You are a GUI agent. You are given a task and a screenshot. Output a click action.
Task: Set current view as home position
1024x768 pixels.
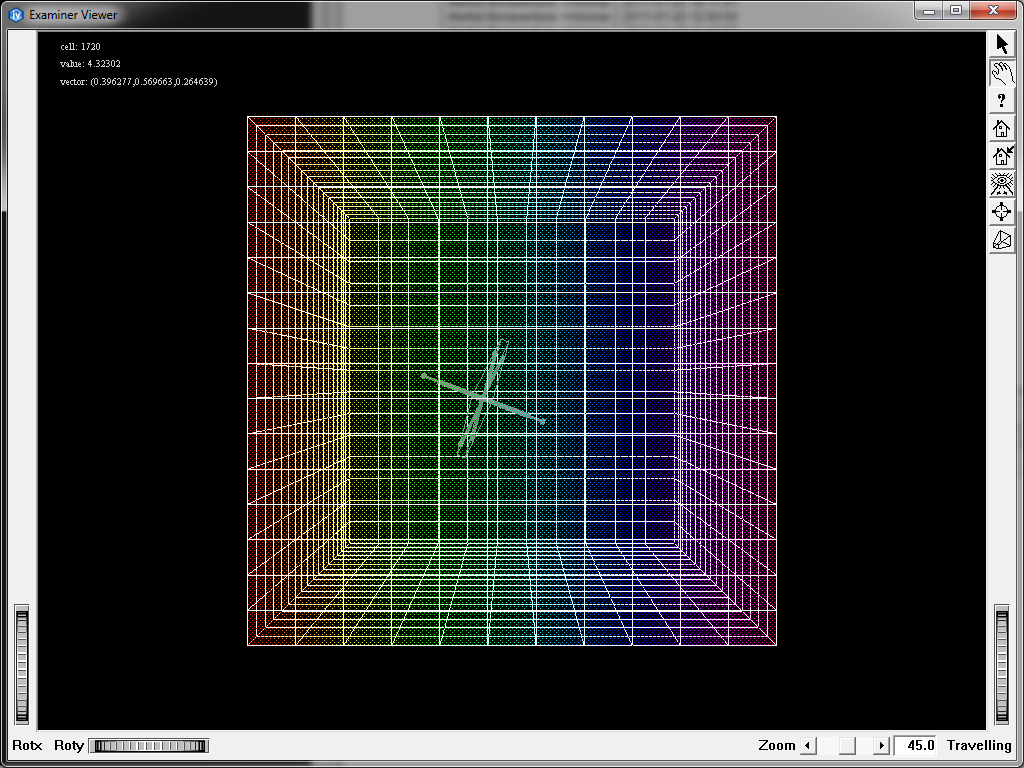1002,156
